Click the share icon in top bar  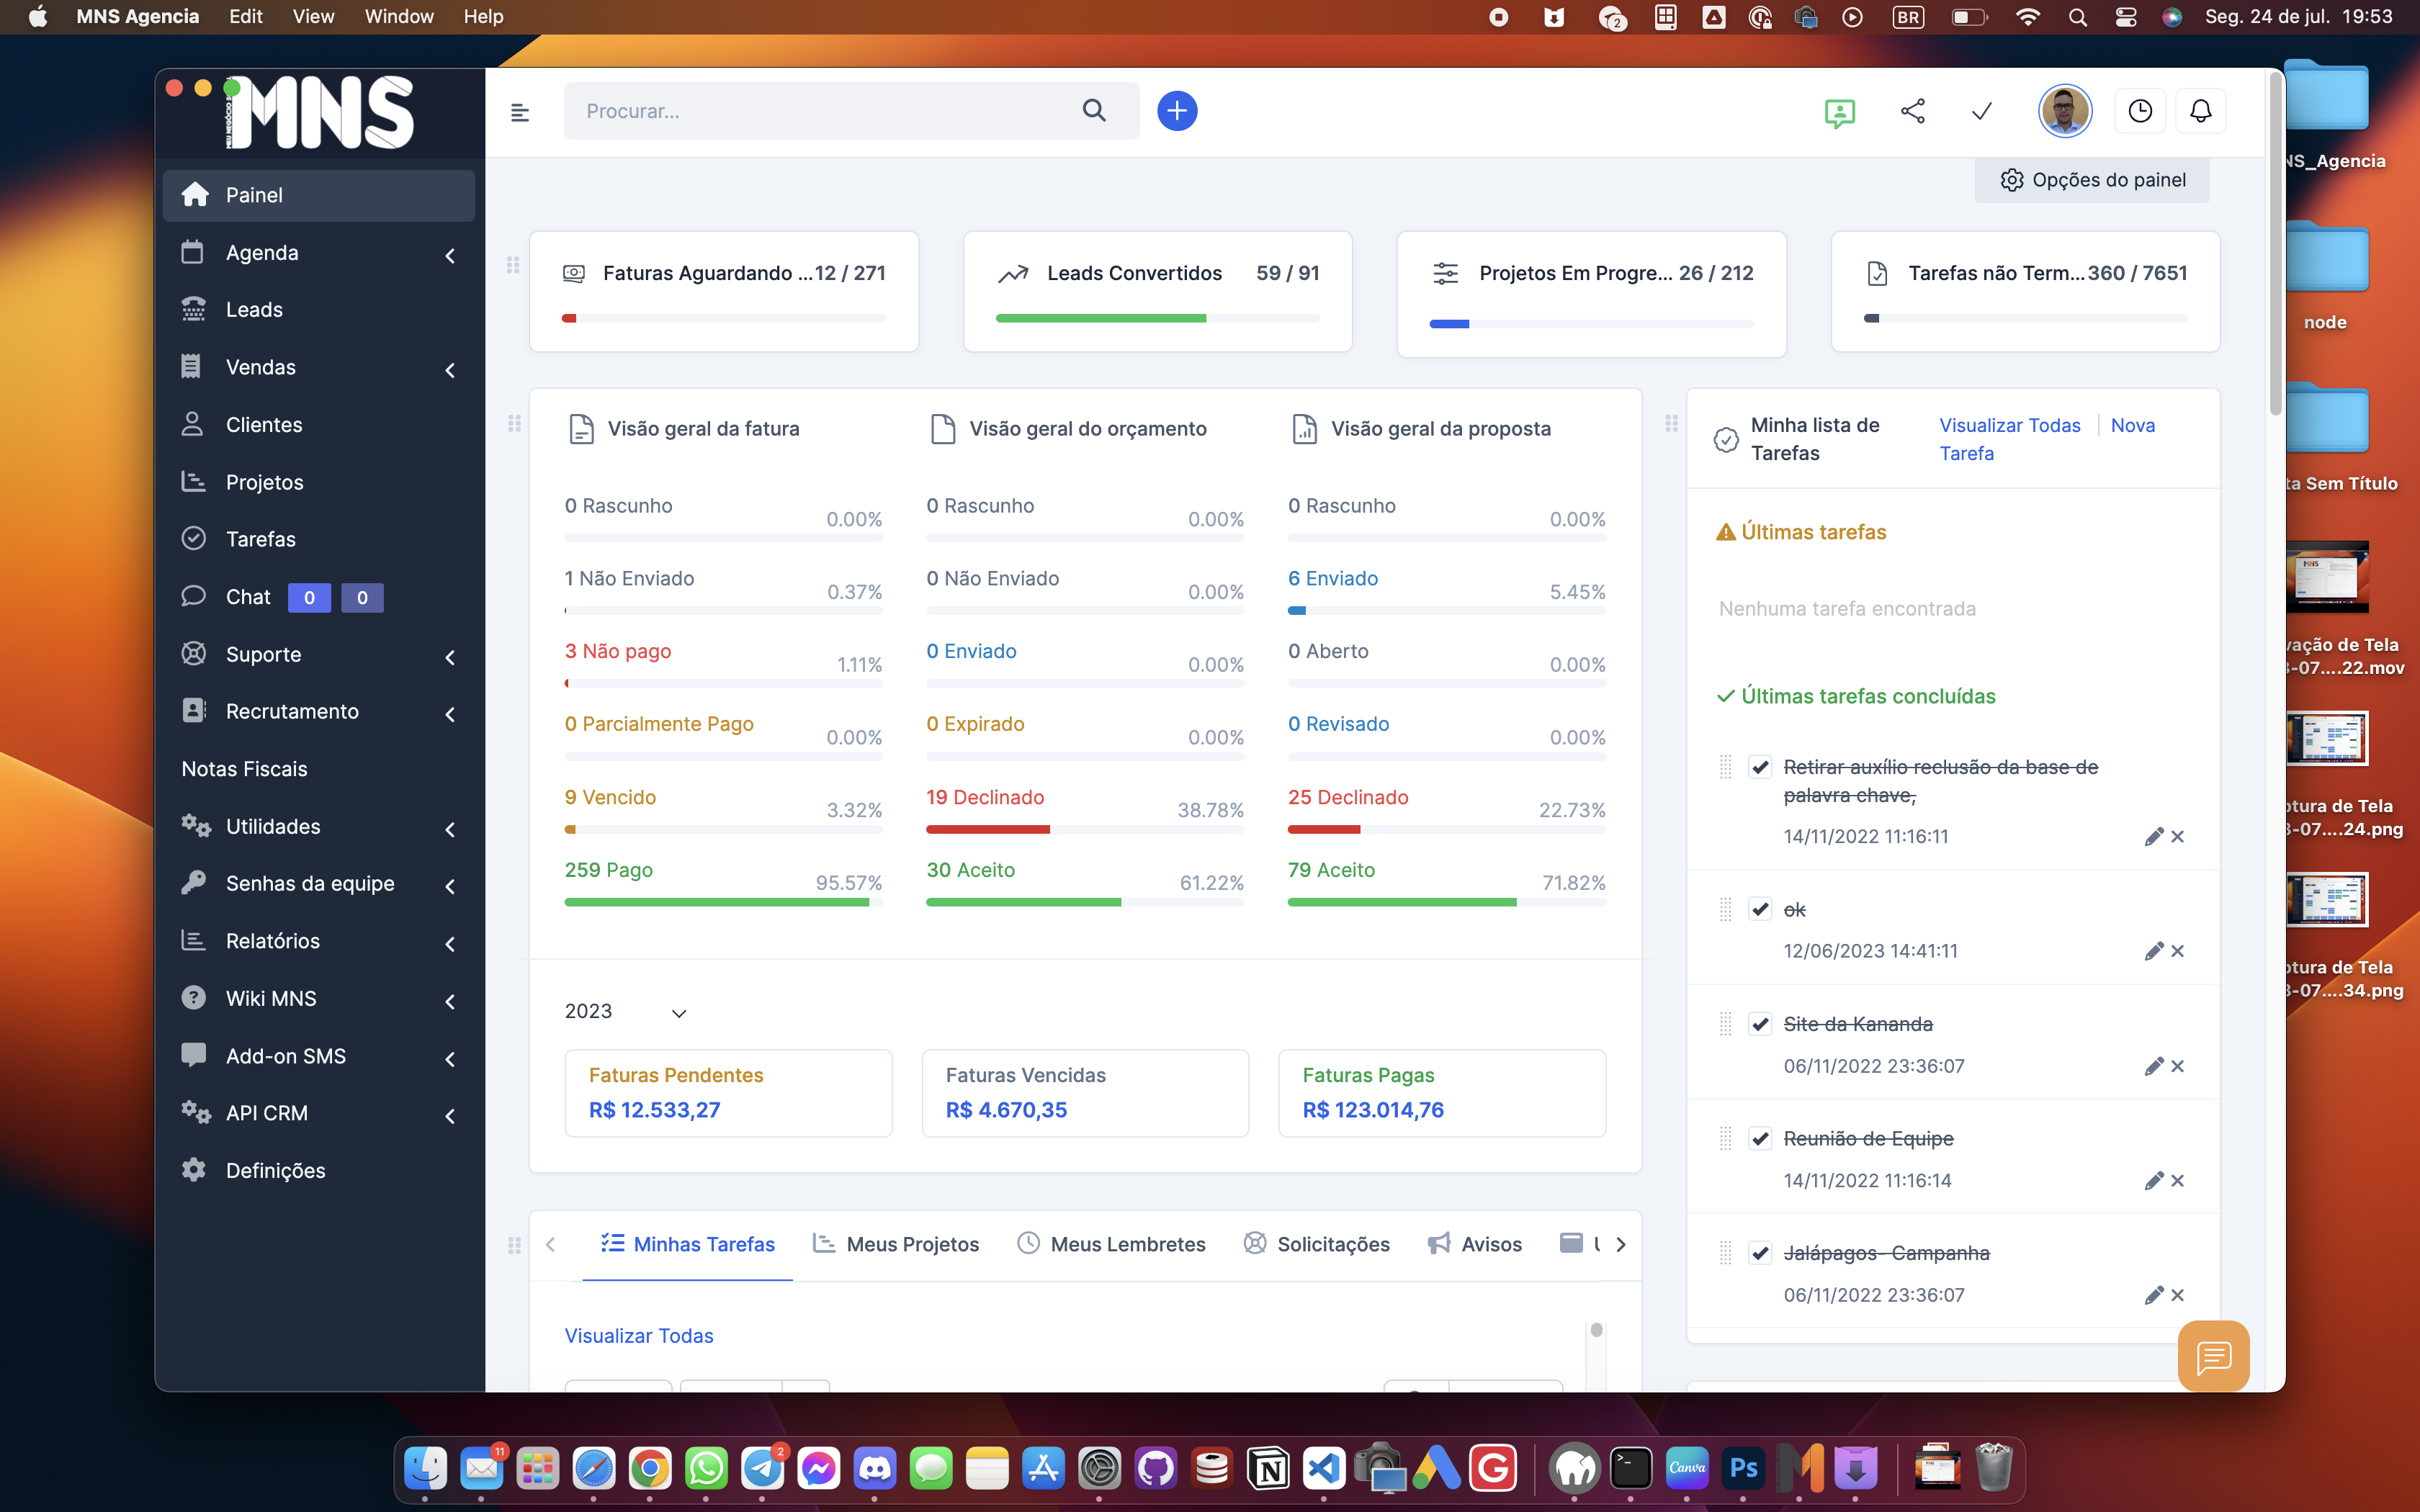click(x=1912, y=111)
